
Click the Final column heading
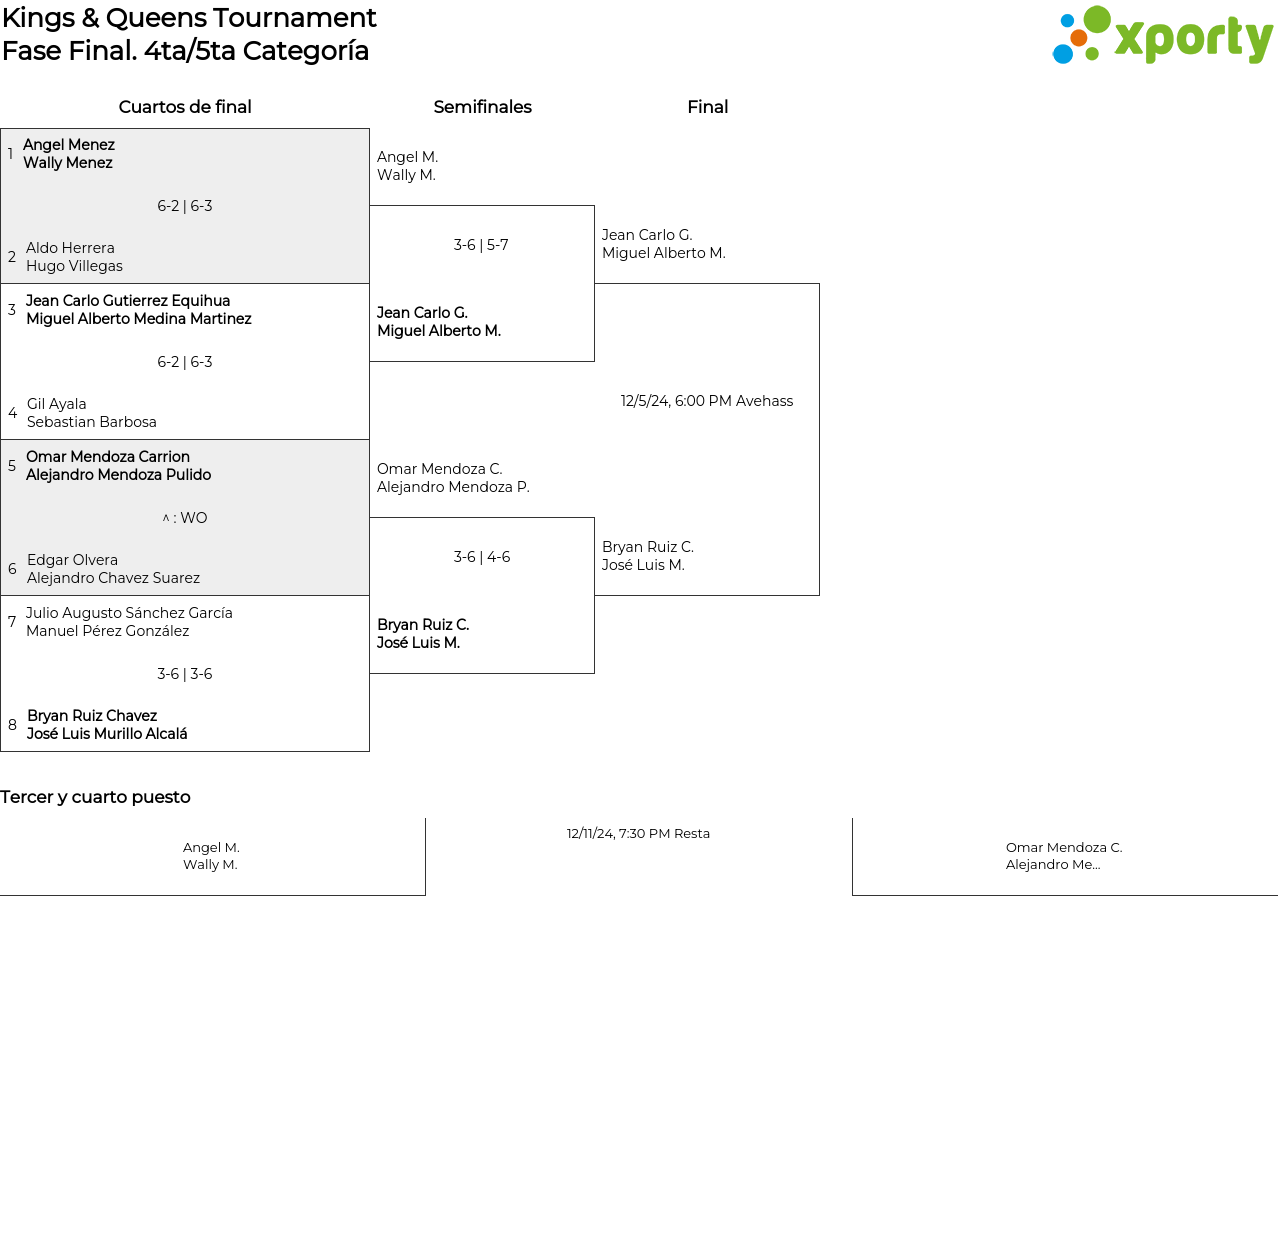pos(707,107)
